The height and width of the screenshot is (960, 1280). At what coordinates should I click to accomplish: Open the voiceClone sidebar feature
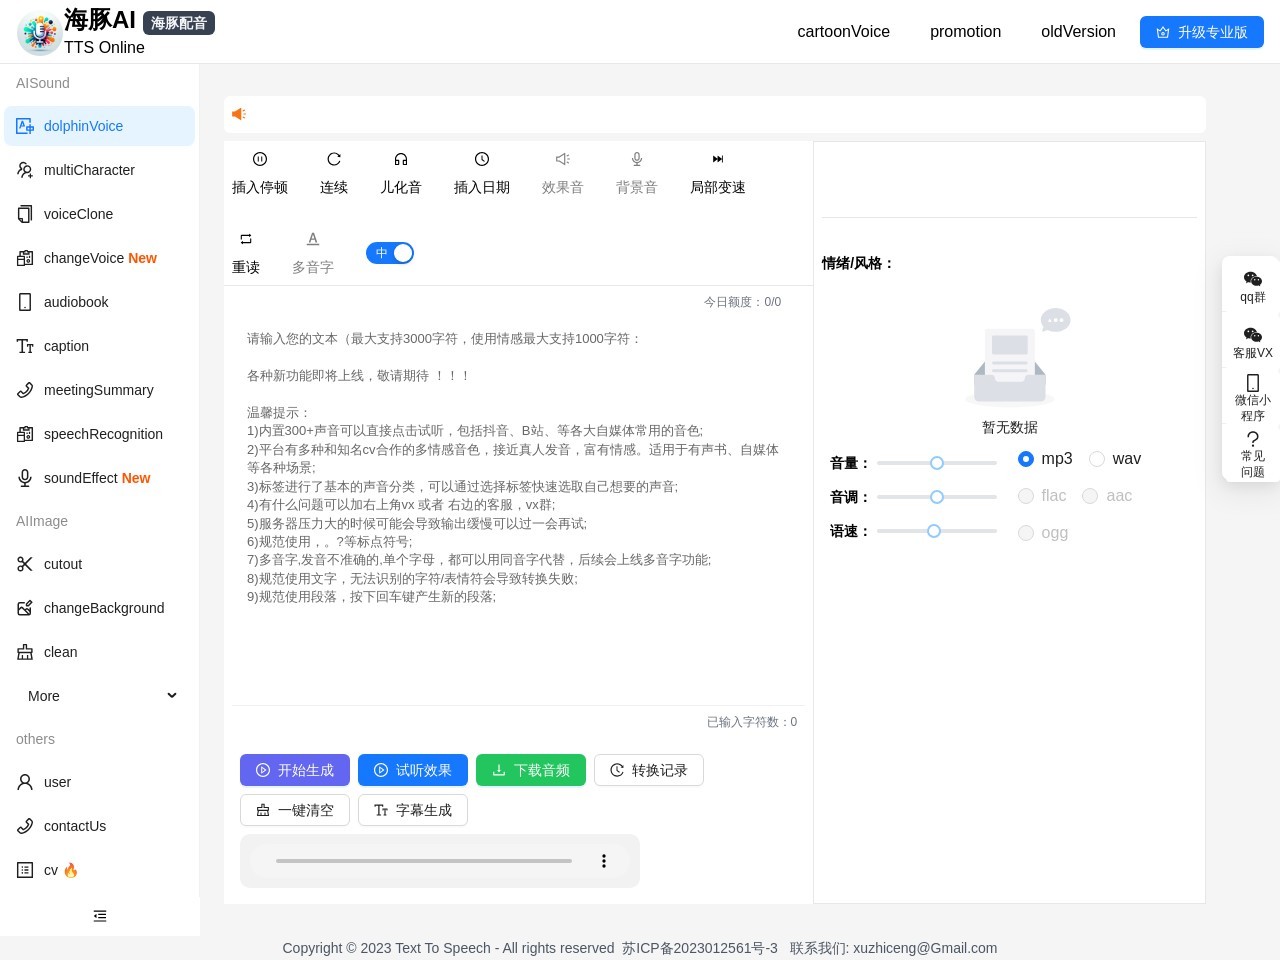[x=78, y=214]
